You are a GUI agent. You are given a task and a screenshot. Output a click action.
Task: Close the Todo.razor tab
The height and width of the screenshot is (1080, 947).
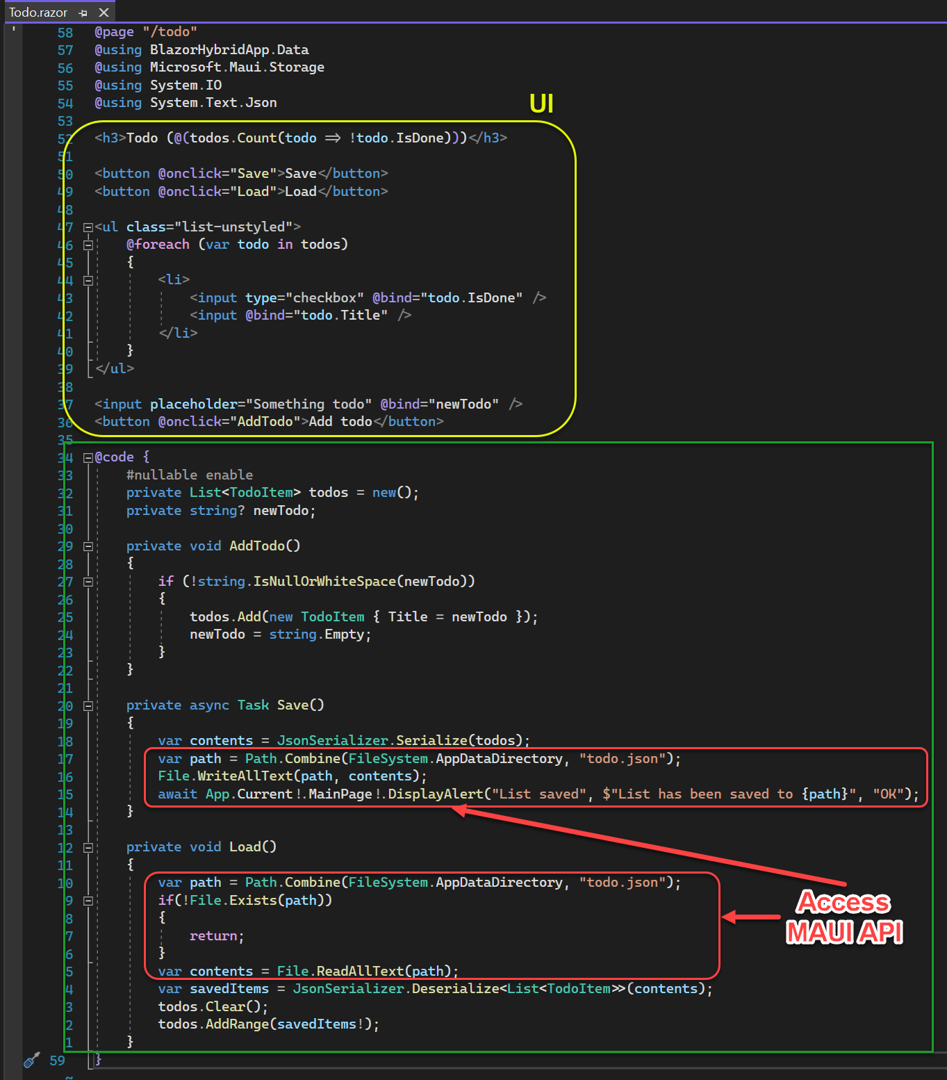pyautogui.click(x=104, y=12)
